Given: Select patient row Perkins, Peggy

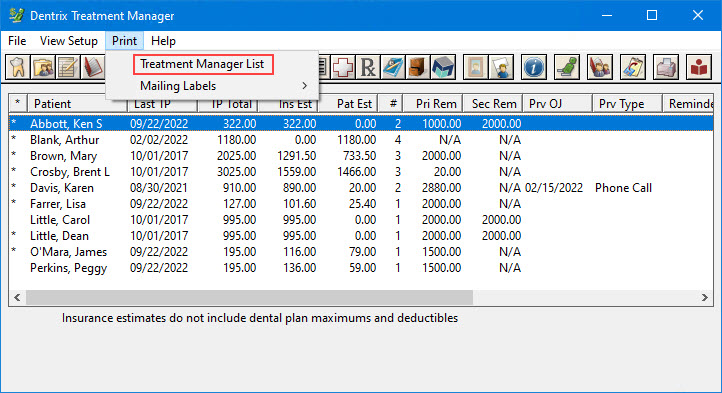Looking at the screenshot, I should point(361,268).
